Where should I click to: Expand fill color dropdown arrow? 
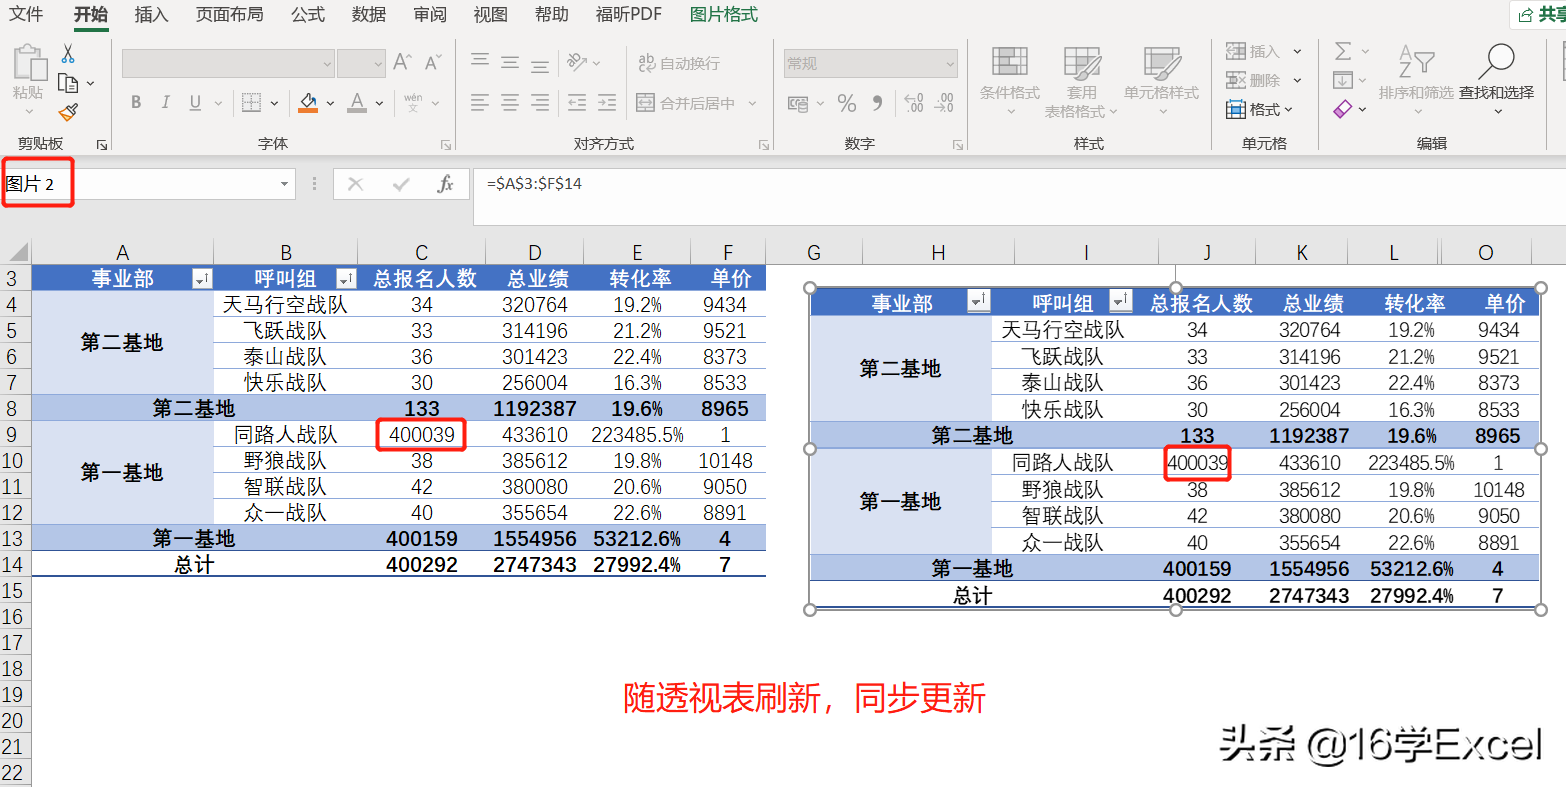[x=330, y=103]
